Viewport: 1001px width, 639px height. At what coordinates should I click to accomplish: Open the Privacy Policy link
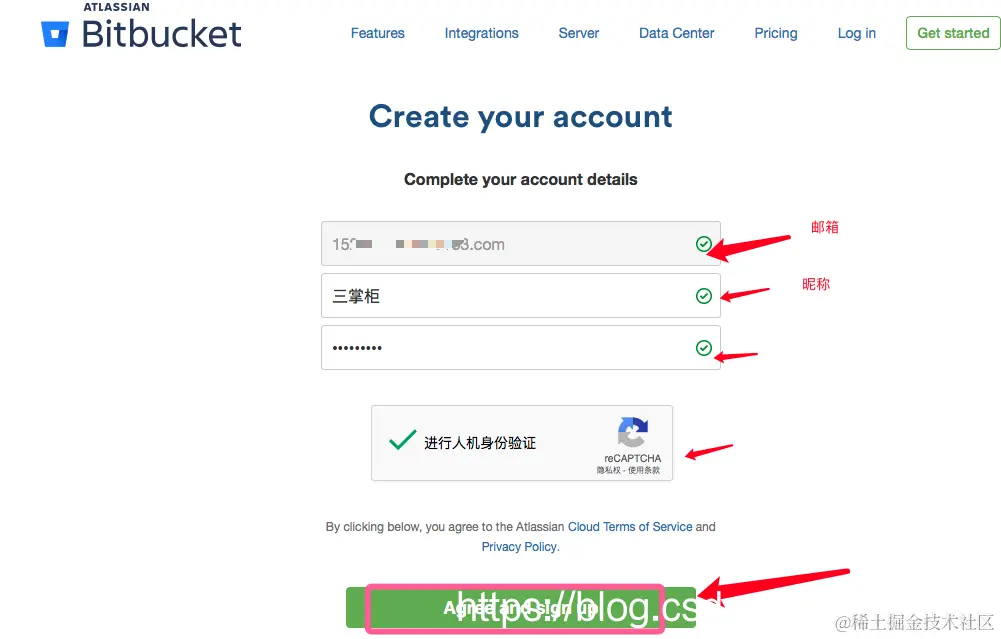[x=520, y=547]
